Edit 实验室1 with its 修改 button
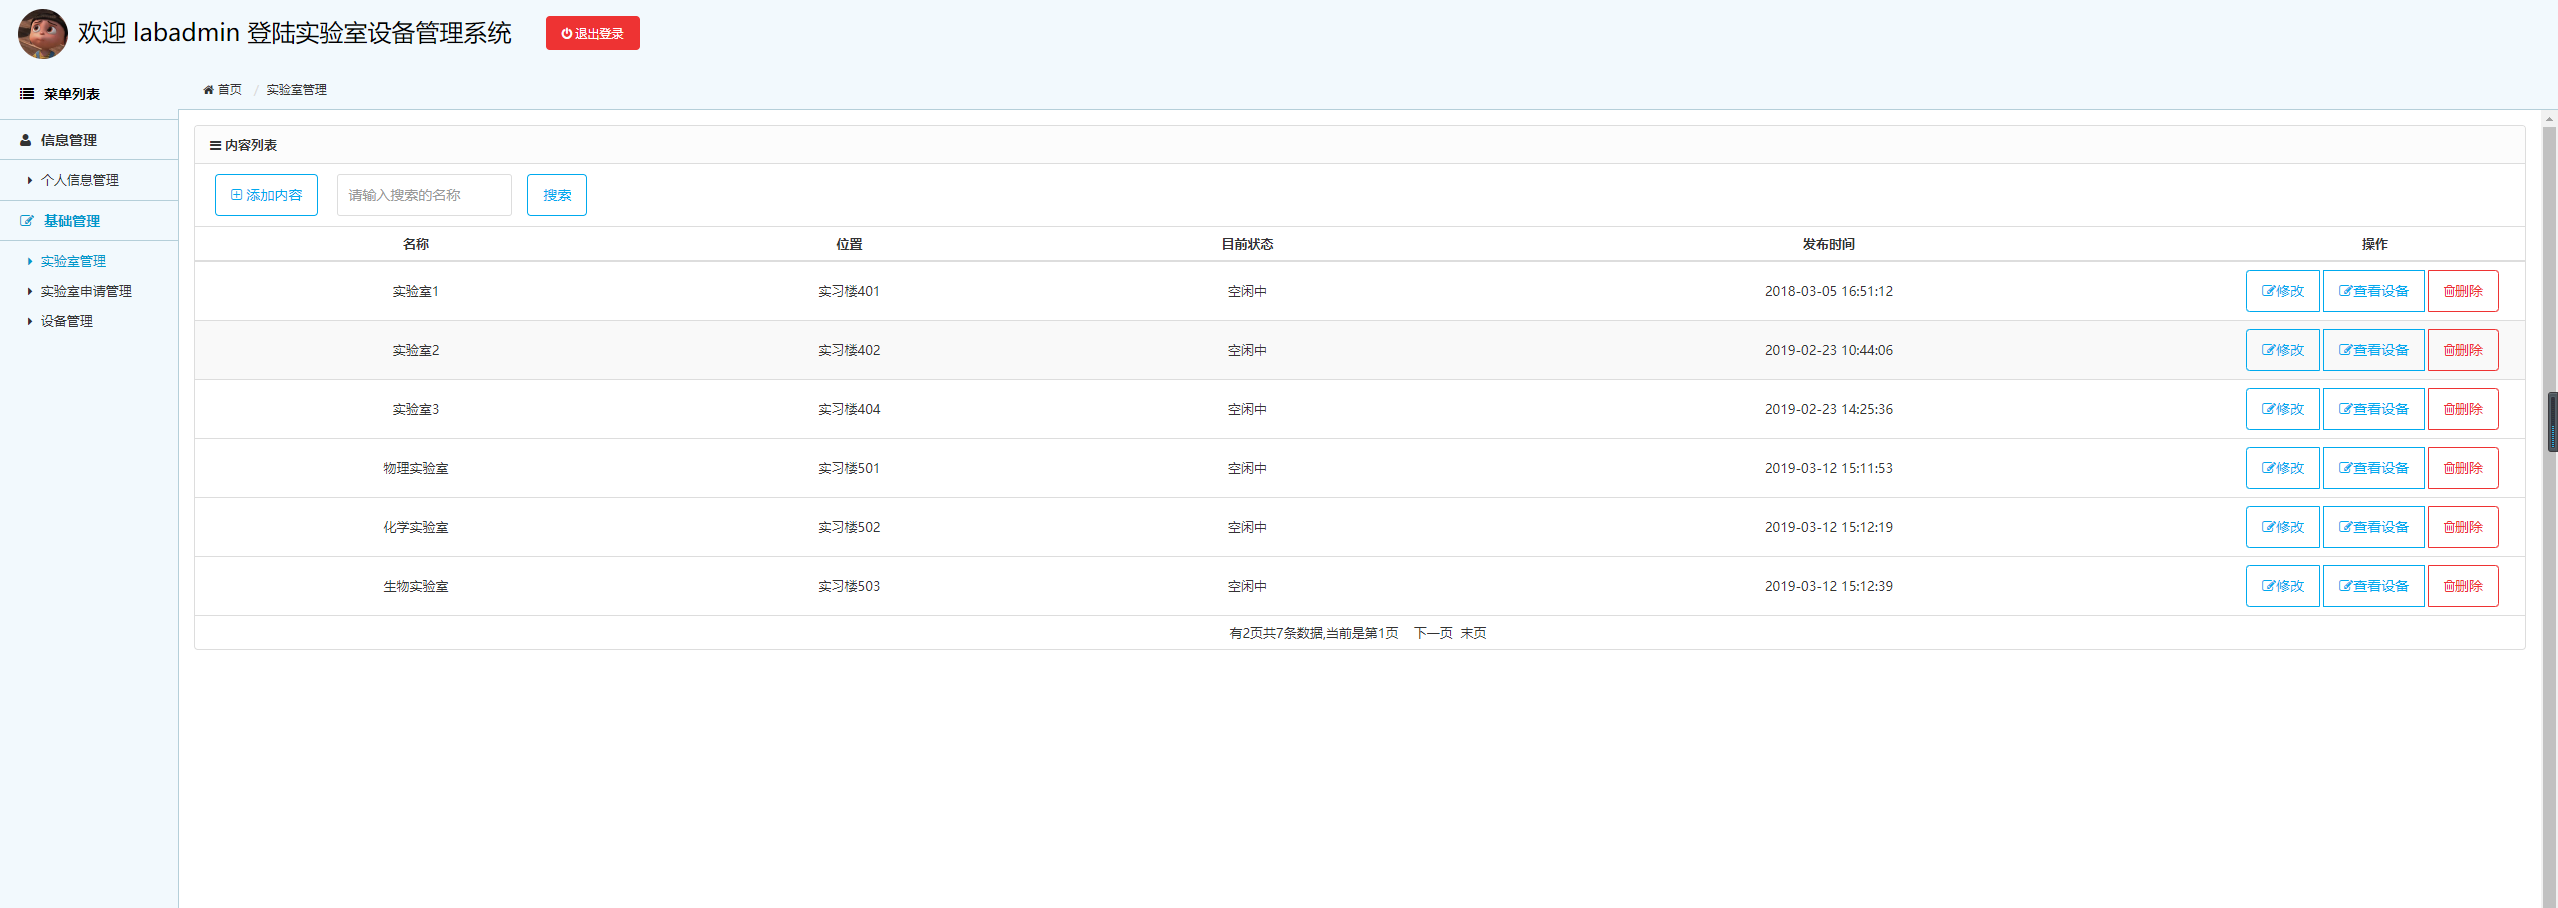The height and width of the screenshot is (908, 2558). (2282, 291)
